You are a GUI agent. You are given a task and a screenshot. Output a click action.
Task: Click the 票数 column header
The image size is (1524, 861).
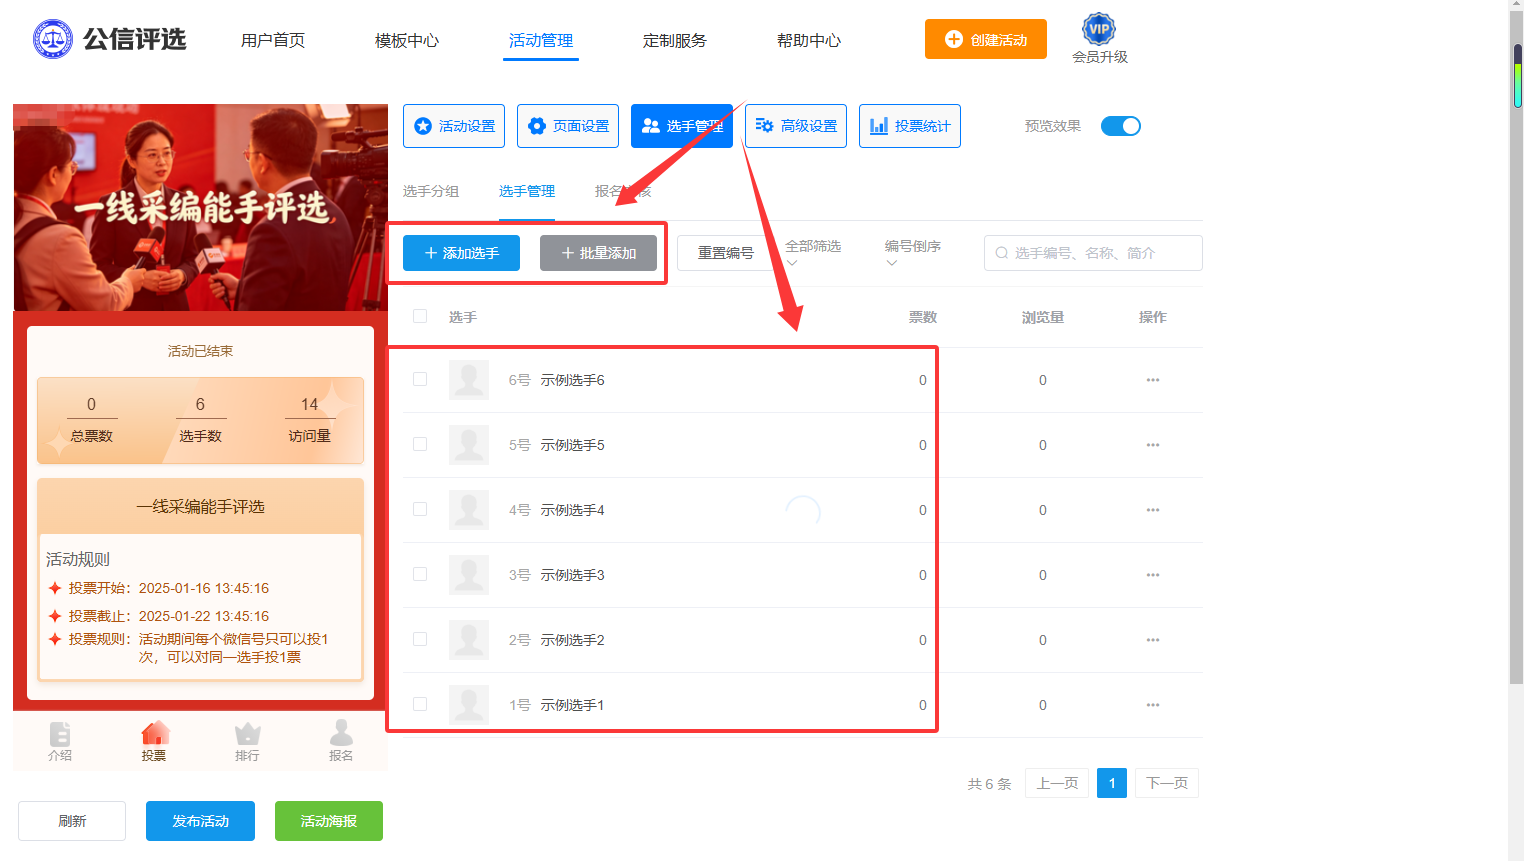click(x=923, y=317)
